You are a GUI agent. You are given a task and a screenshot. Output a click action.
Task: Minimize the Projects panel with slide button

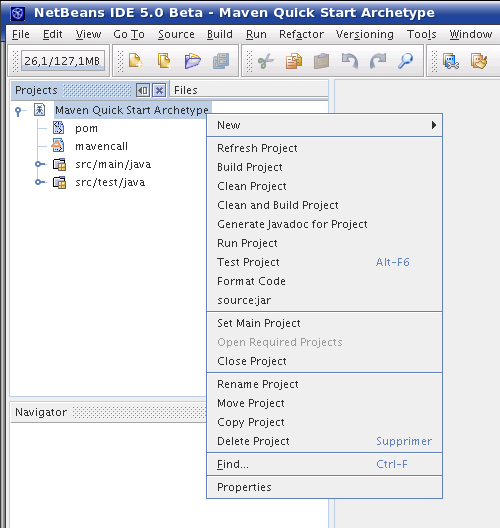point(143,90)
